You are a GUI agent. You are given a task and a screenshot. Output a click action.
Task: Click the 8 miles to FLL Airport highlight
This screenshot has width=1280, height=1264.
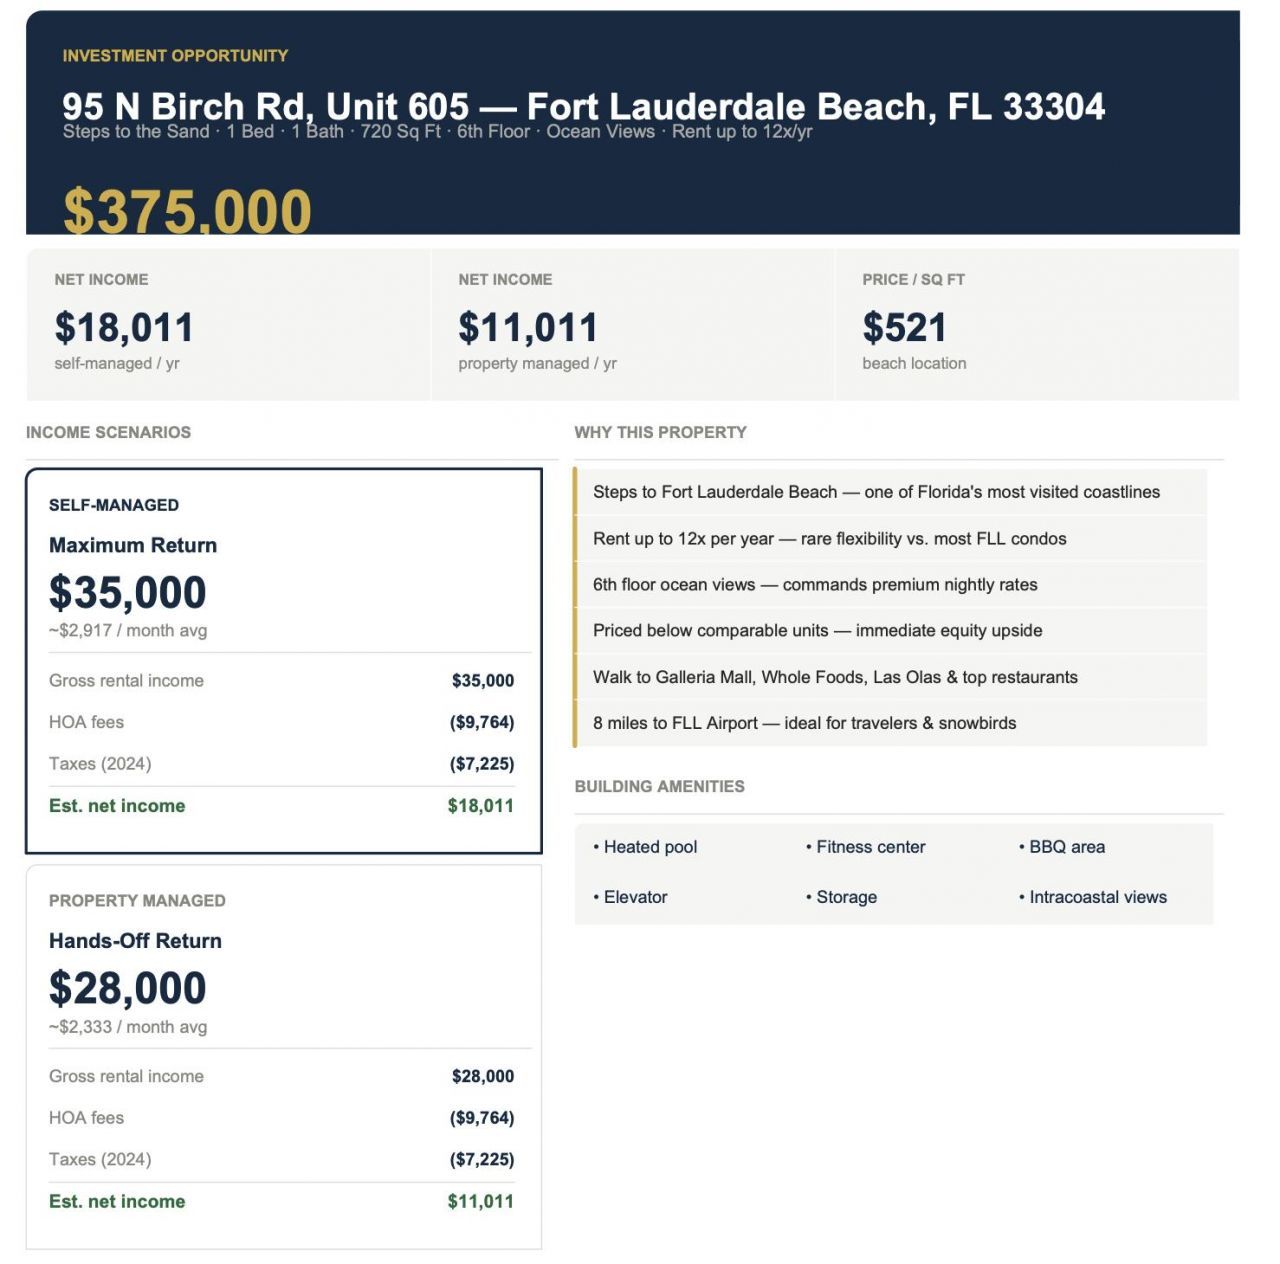coord(804,723)
